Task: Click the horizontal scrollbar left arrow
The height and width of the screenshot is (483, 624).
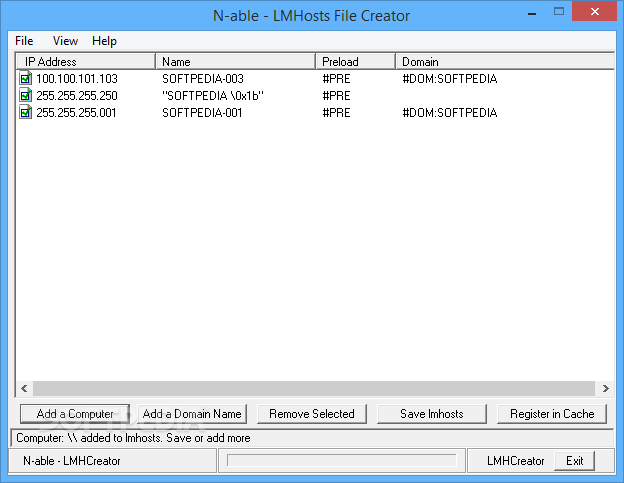Action: [x=24, y=388]
